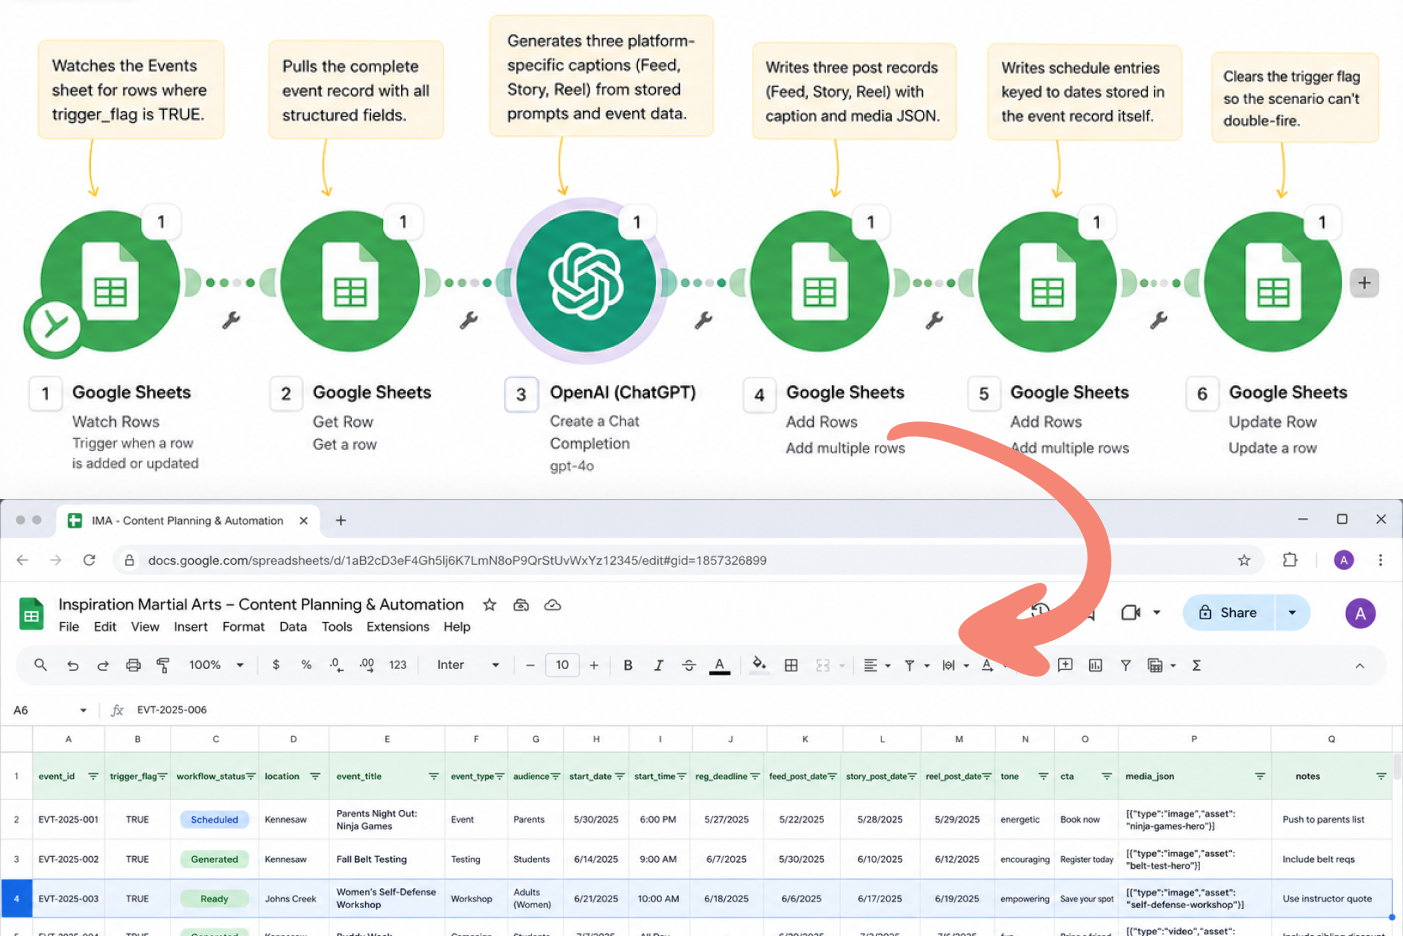Add a module with the plus button
1403x936 pixels.
[1364, 283]
